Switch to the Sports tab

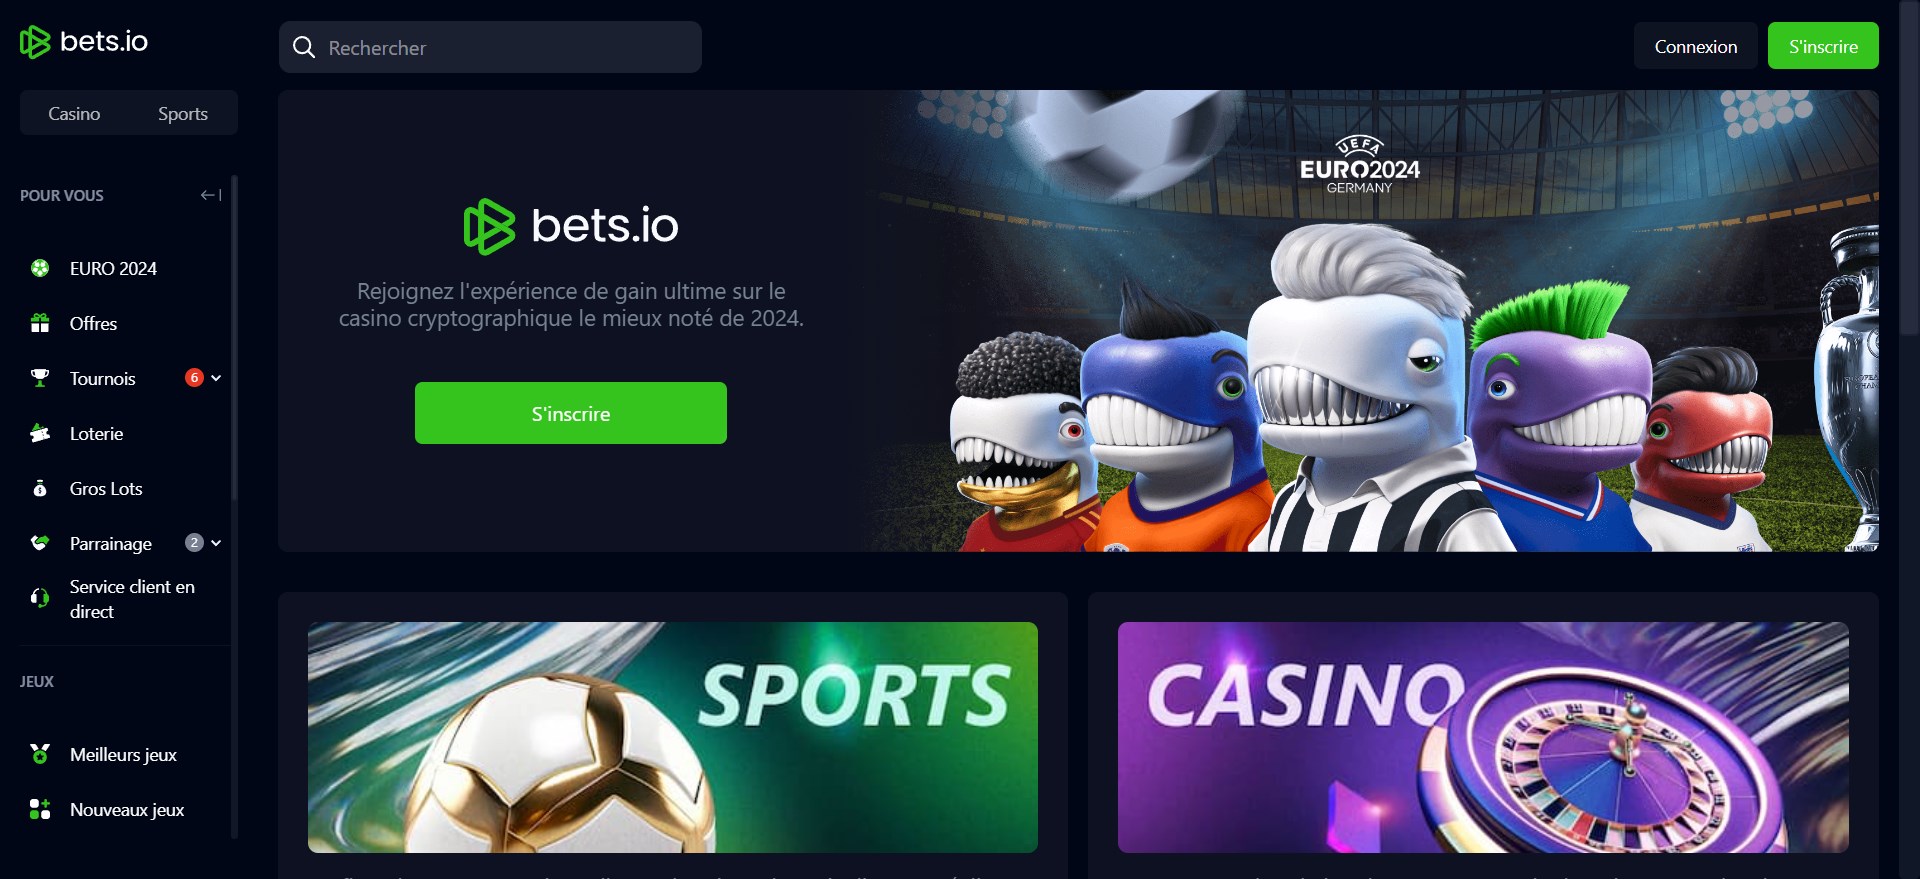pos(183,113)
